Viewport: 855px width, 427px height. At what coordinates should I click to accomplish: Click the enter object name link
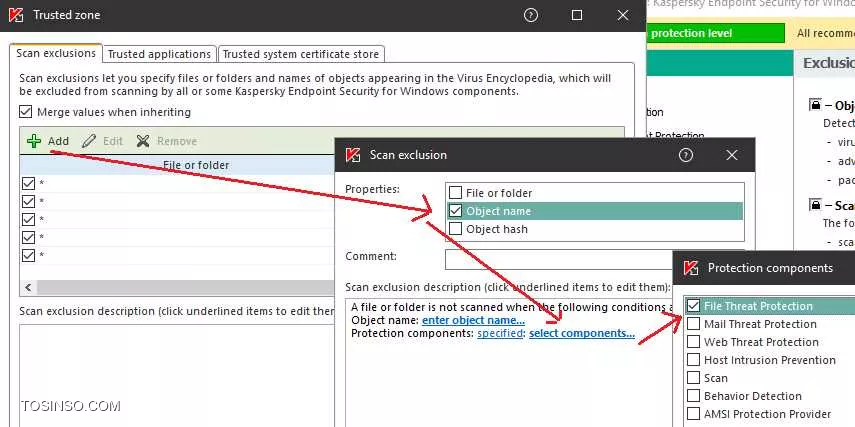coord(473,321)
